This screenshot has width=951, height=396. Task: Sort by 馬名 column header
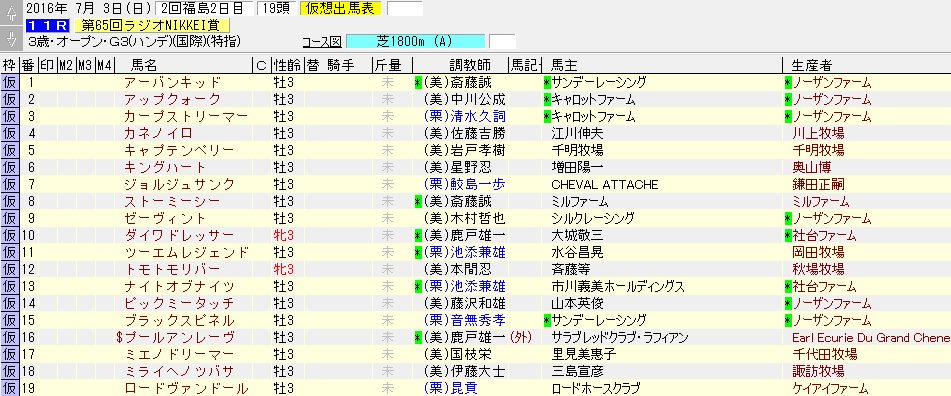144,65
